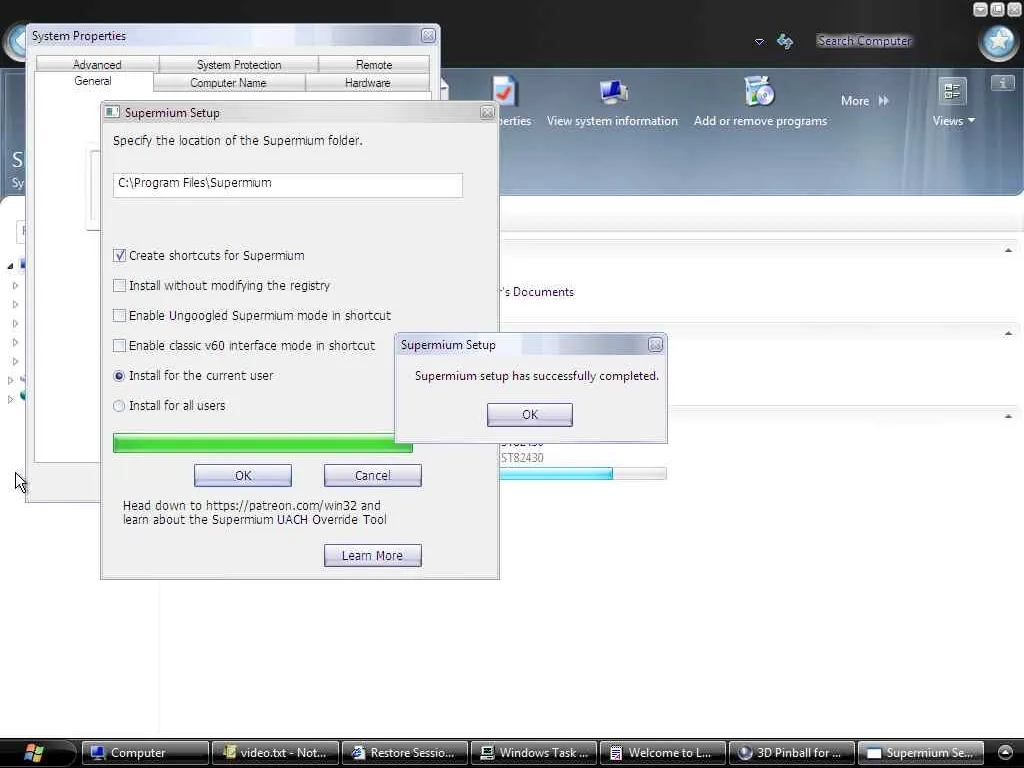The height and width of the screenshot is (768, 1024).
Task: Expand the More toolbar chevron
Action: coord(884,101)
